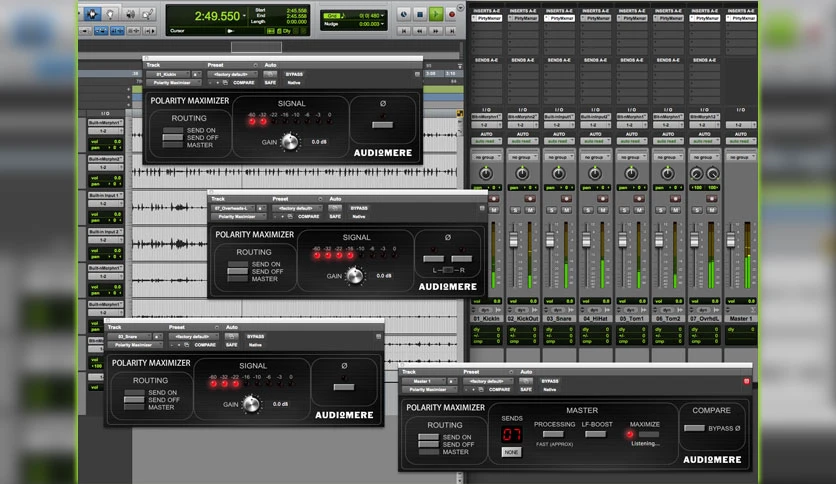Toggle the polarity Ø button in 01_KickIn plug-in
The width and height of the screenshot is (836, 484).
click(x=382, y=125)
